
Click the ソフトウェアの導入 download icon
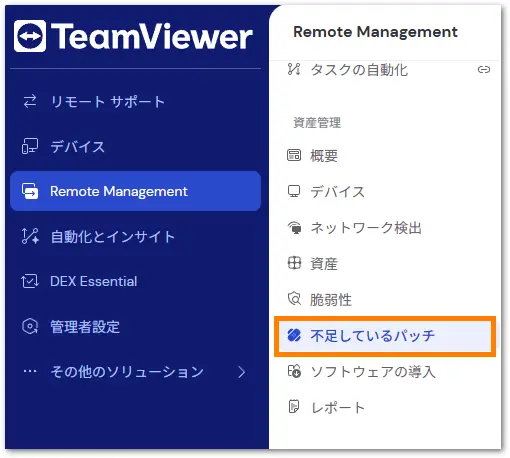[x=294, y=371]
